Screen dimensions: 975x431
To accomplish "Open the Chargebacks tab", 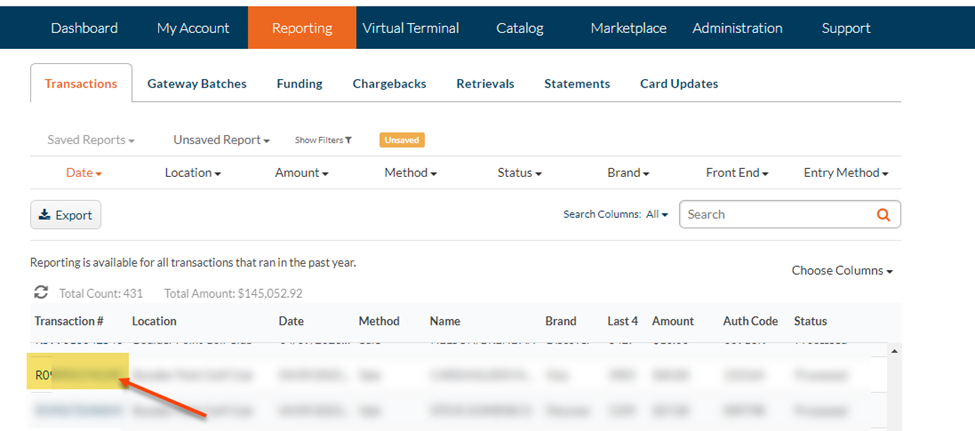I will click(389, 84).
